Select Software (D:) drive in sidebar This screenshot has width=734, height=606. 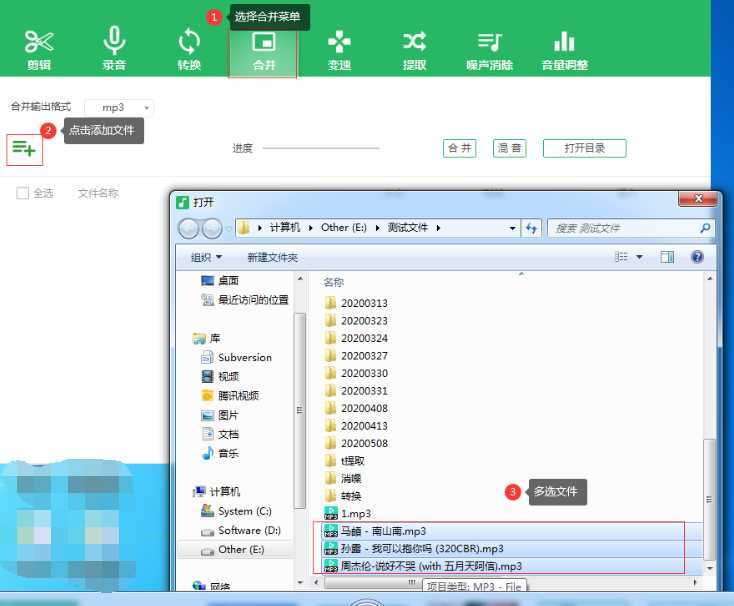[x=249, y=530]
